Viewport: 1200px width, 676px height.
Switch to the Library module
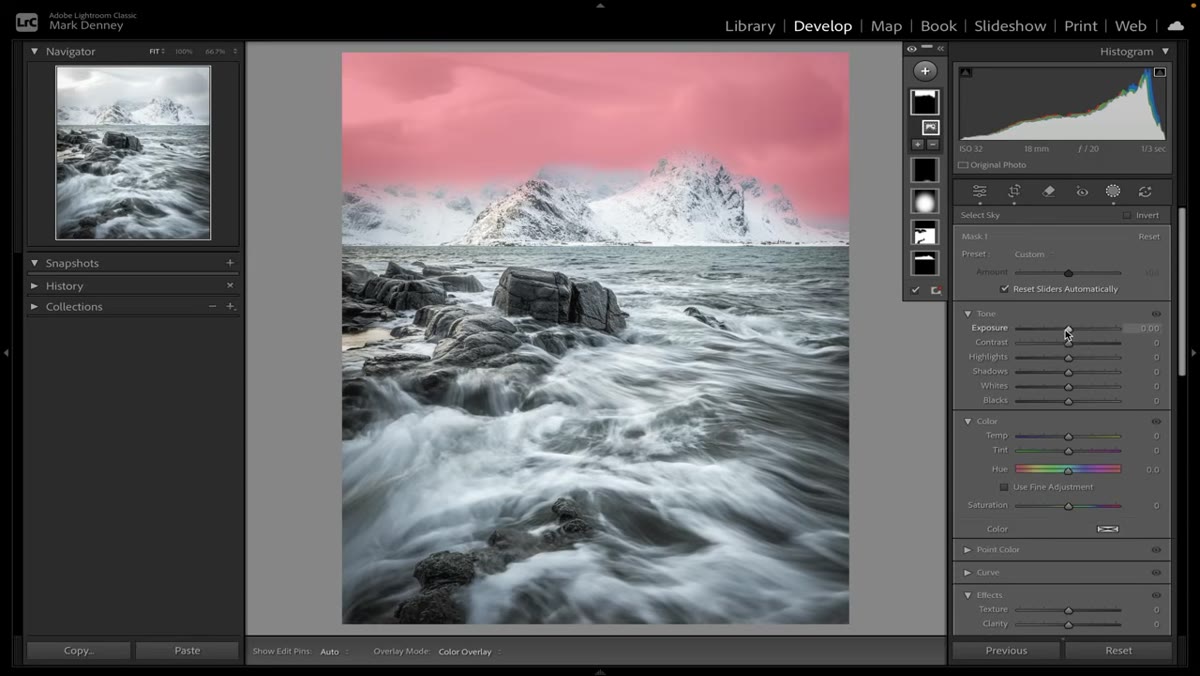(x=750, y=26)
